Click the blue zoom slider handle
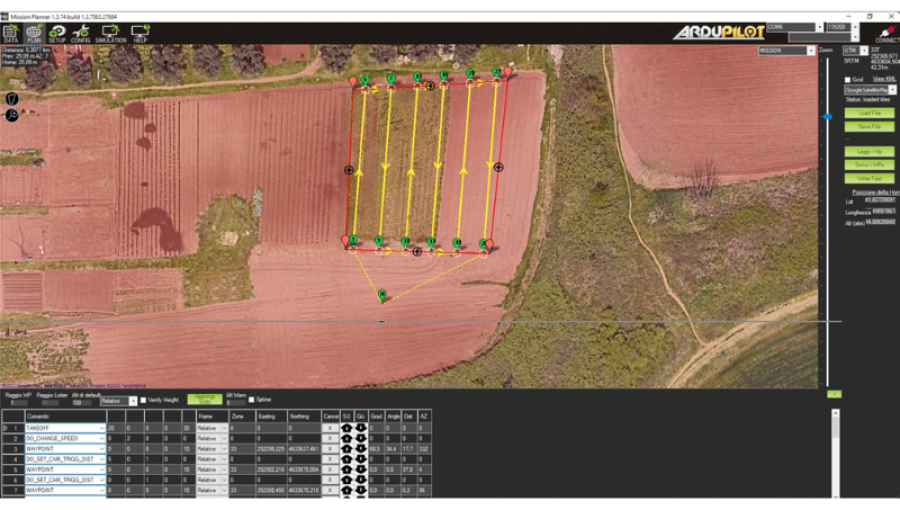This screenshot has width=900, height=510. pyautogui.click(x=827, y=116)
